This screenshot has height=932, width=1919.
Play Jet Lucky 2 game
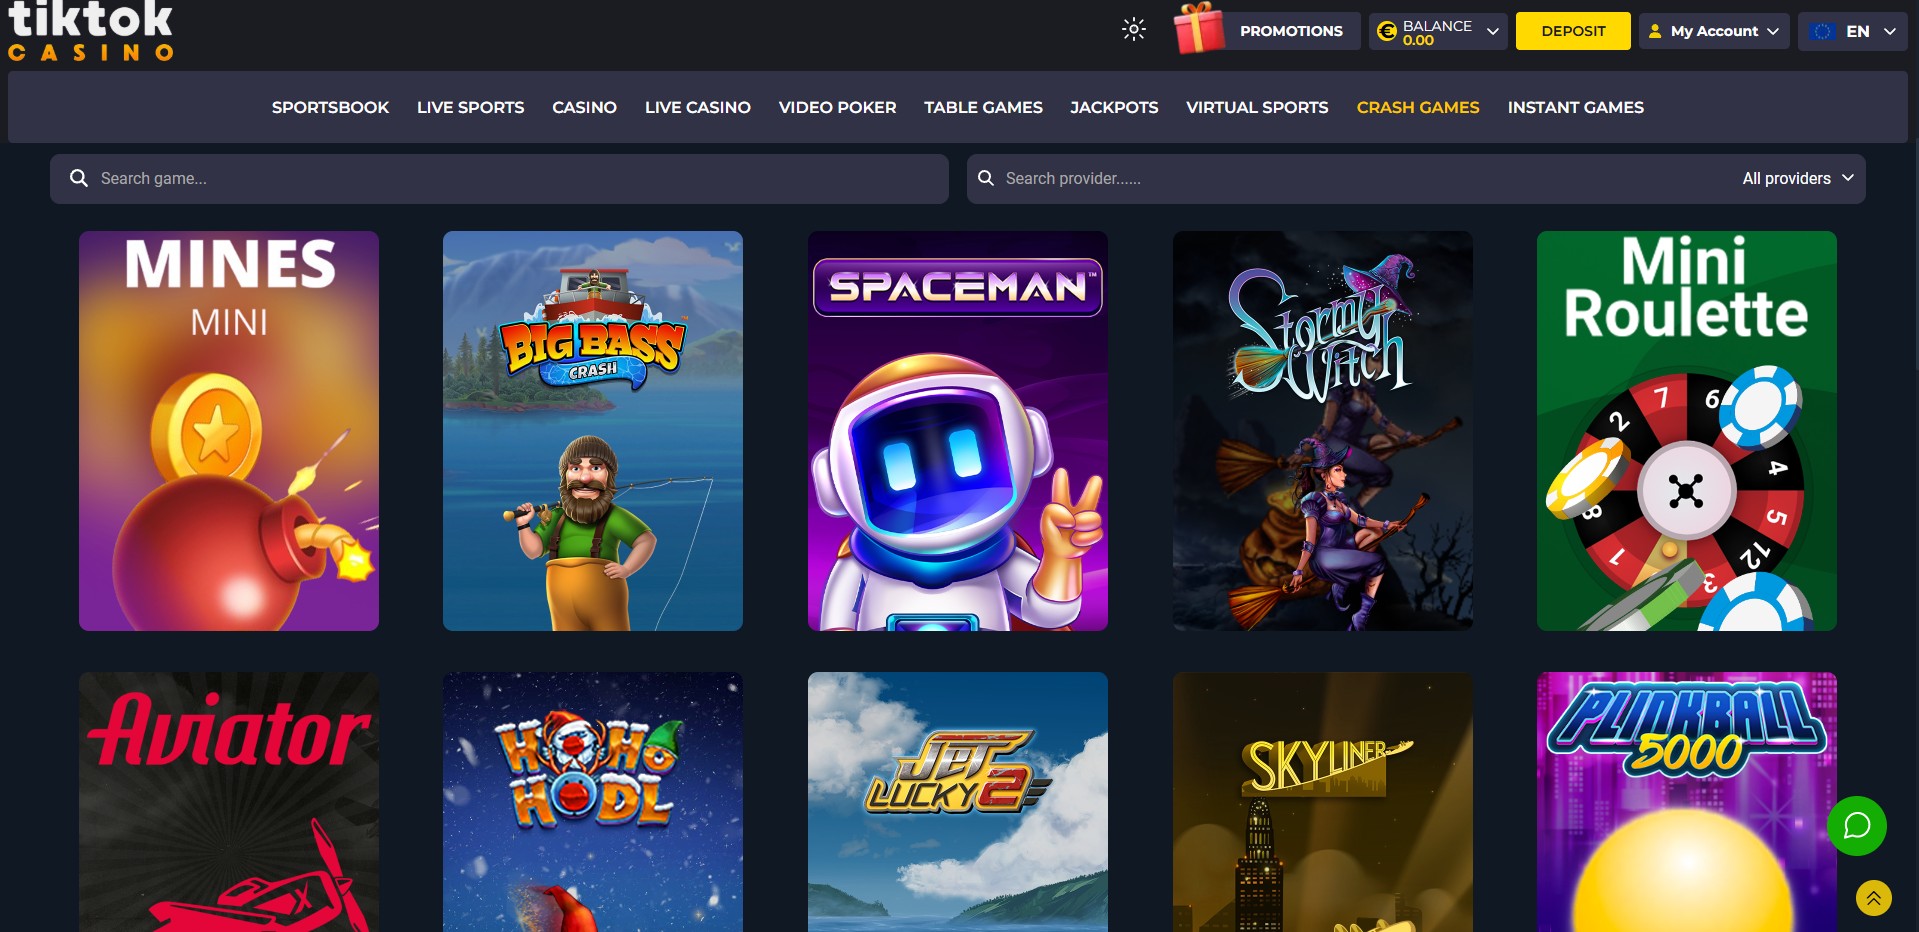click(x=958, y=802)
